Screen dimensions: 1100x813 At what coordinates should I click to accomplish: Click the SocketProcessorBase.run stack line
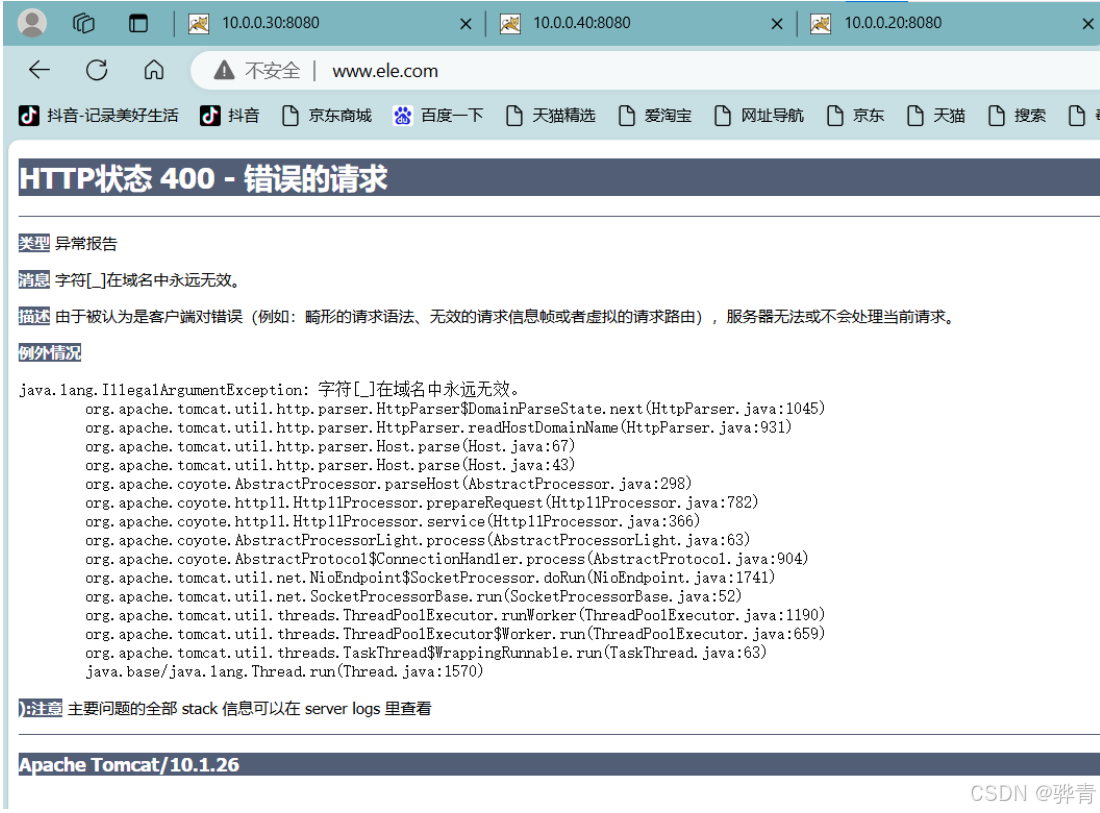click(x=413, y=597)
